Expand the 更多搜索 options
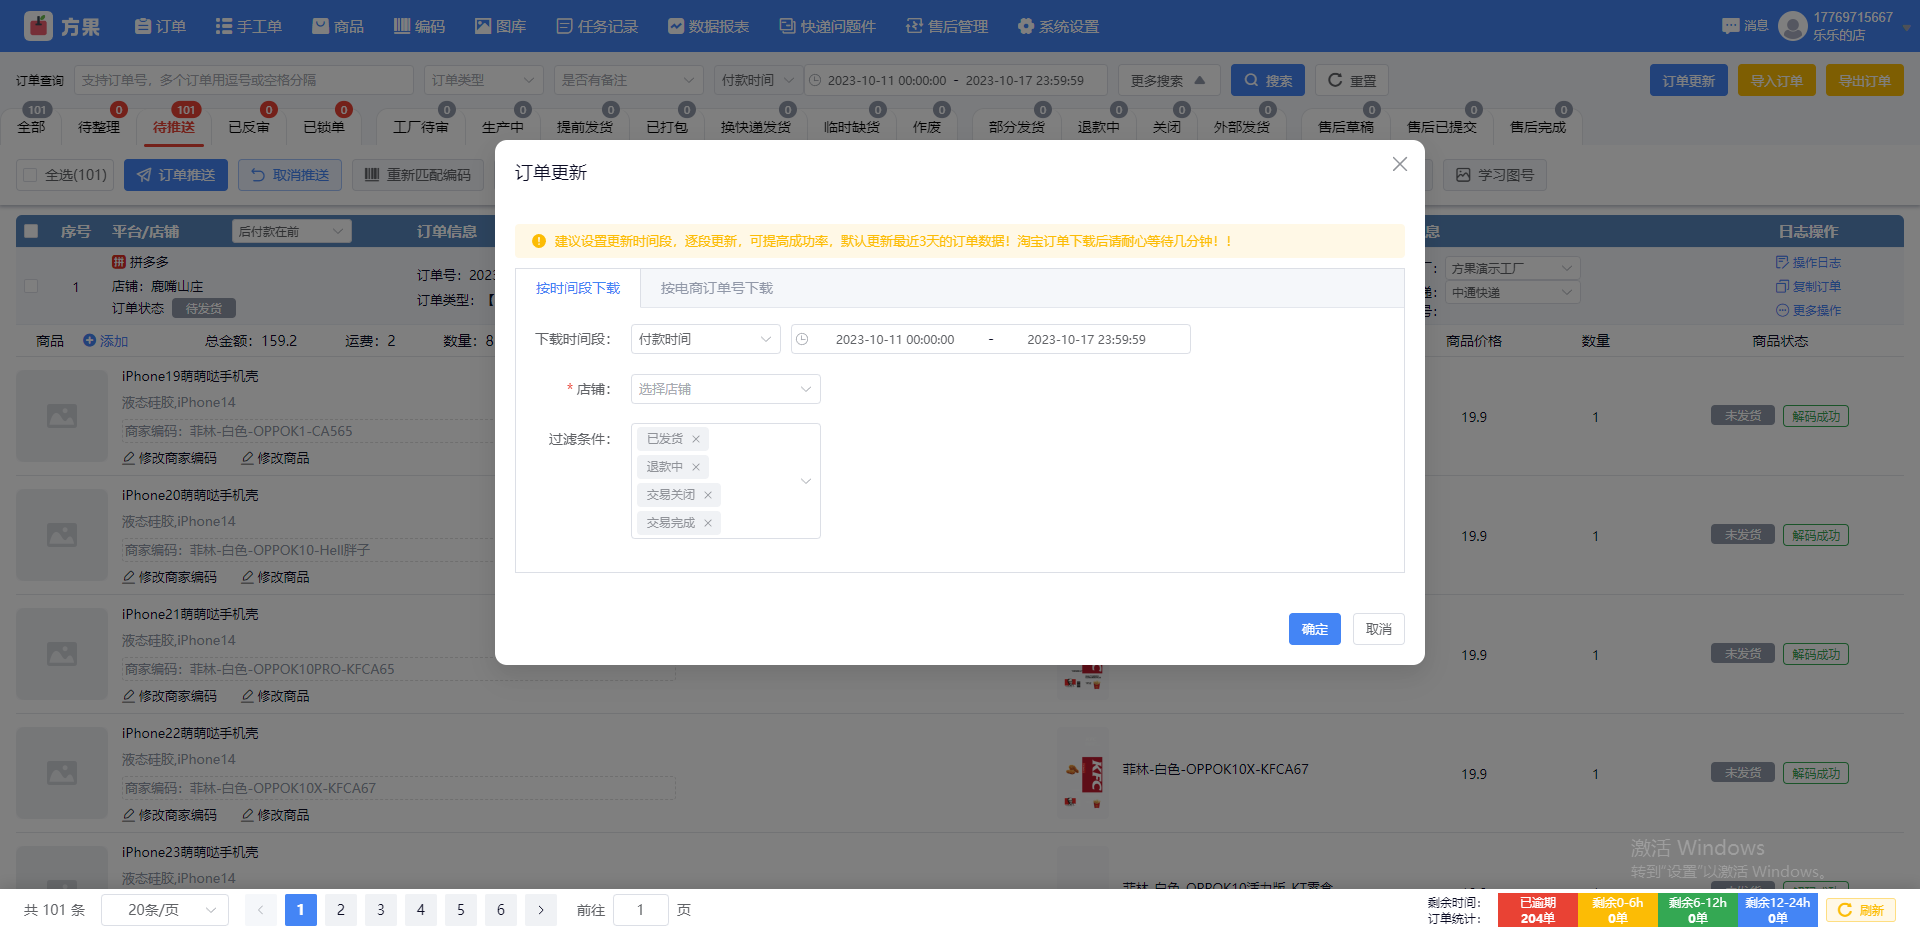Screen dimensions: 1920x931 pyautogui.click(x=1168, y=80)
